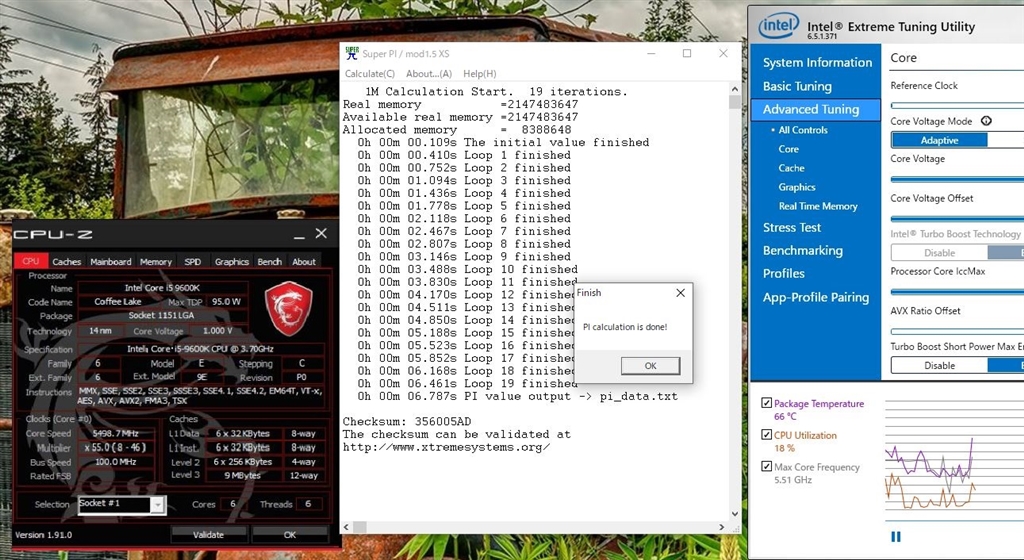Click OK in the Finish dialog
Viewport: 1024px width, 560px height.
650,366
